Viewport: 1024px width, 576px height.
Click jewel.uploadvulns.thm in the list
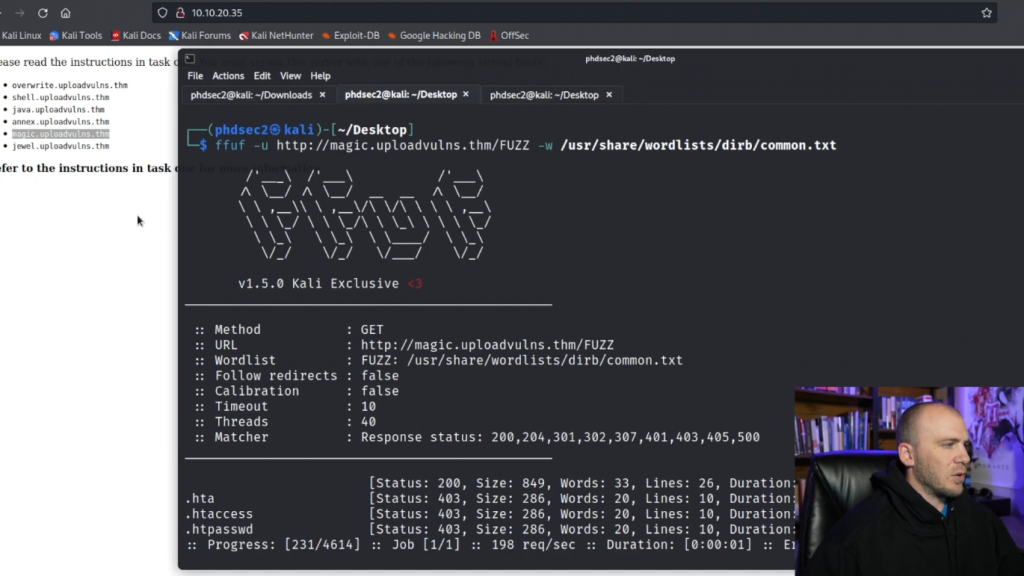tap(61, 146)
